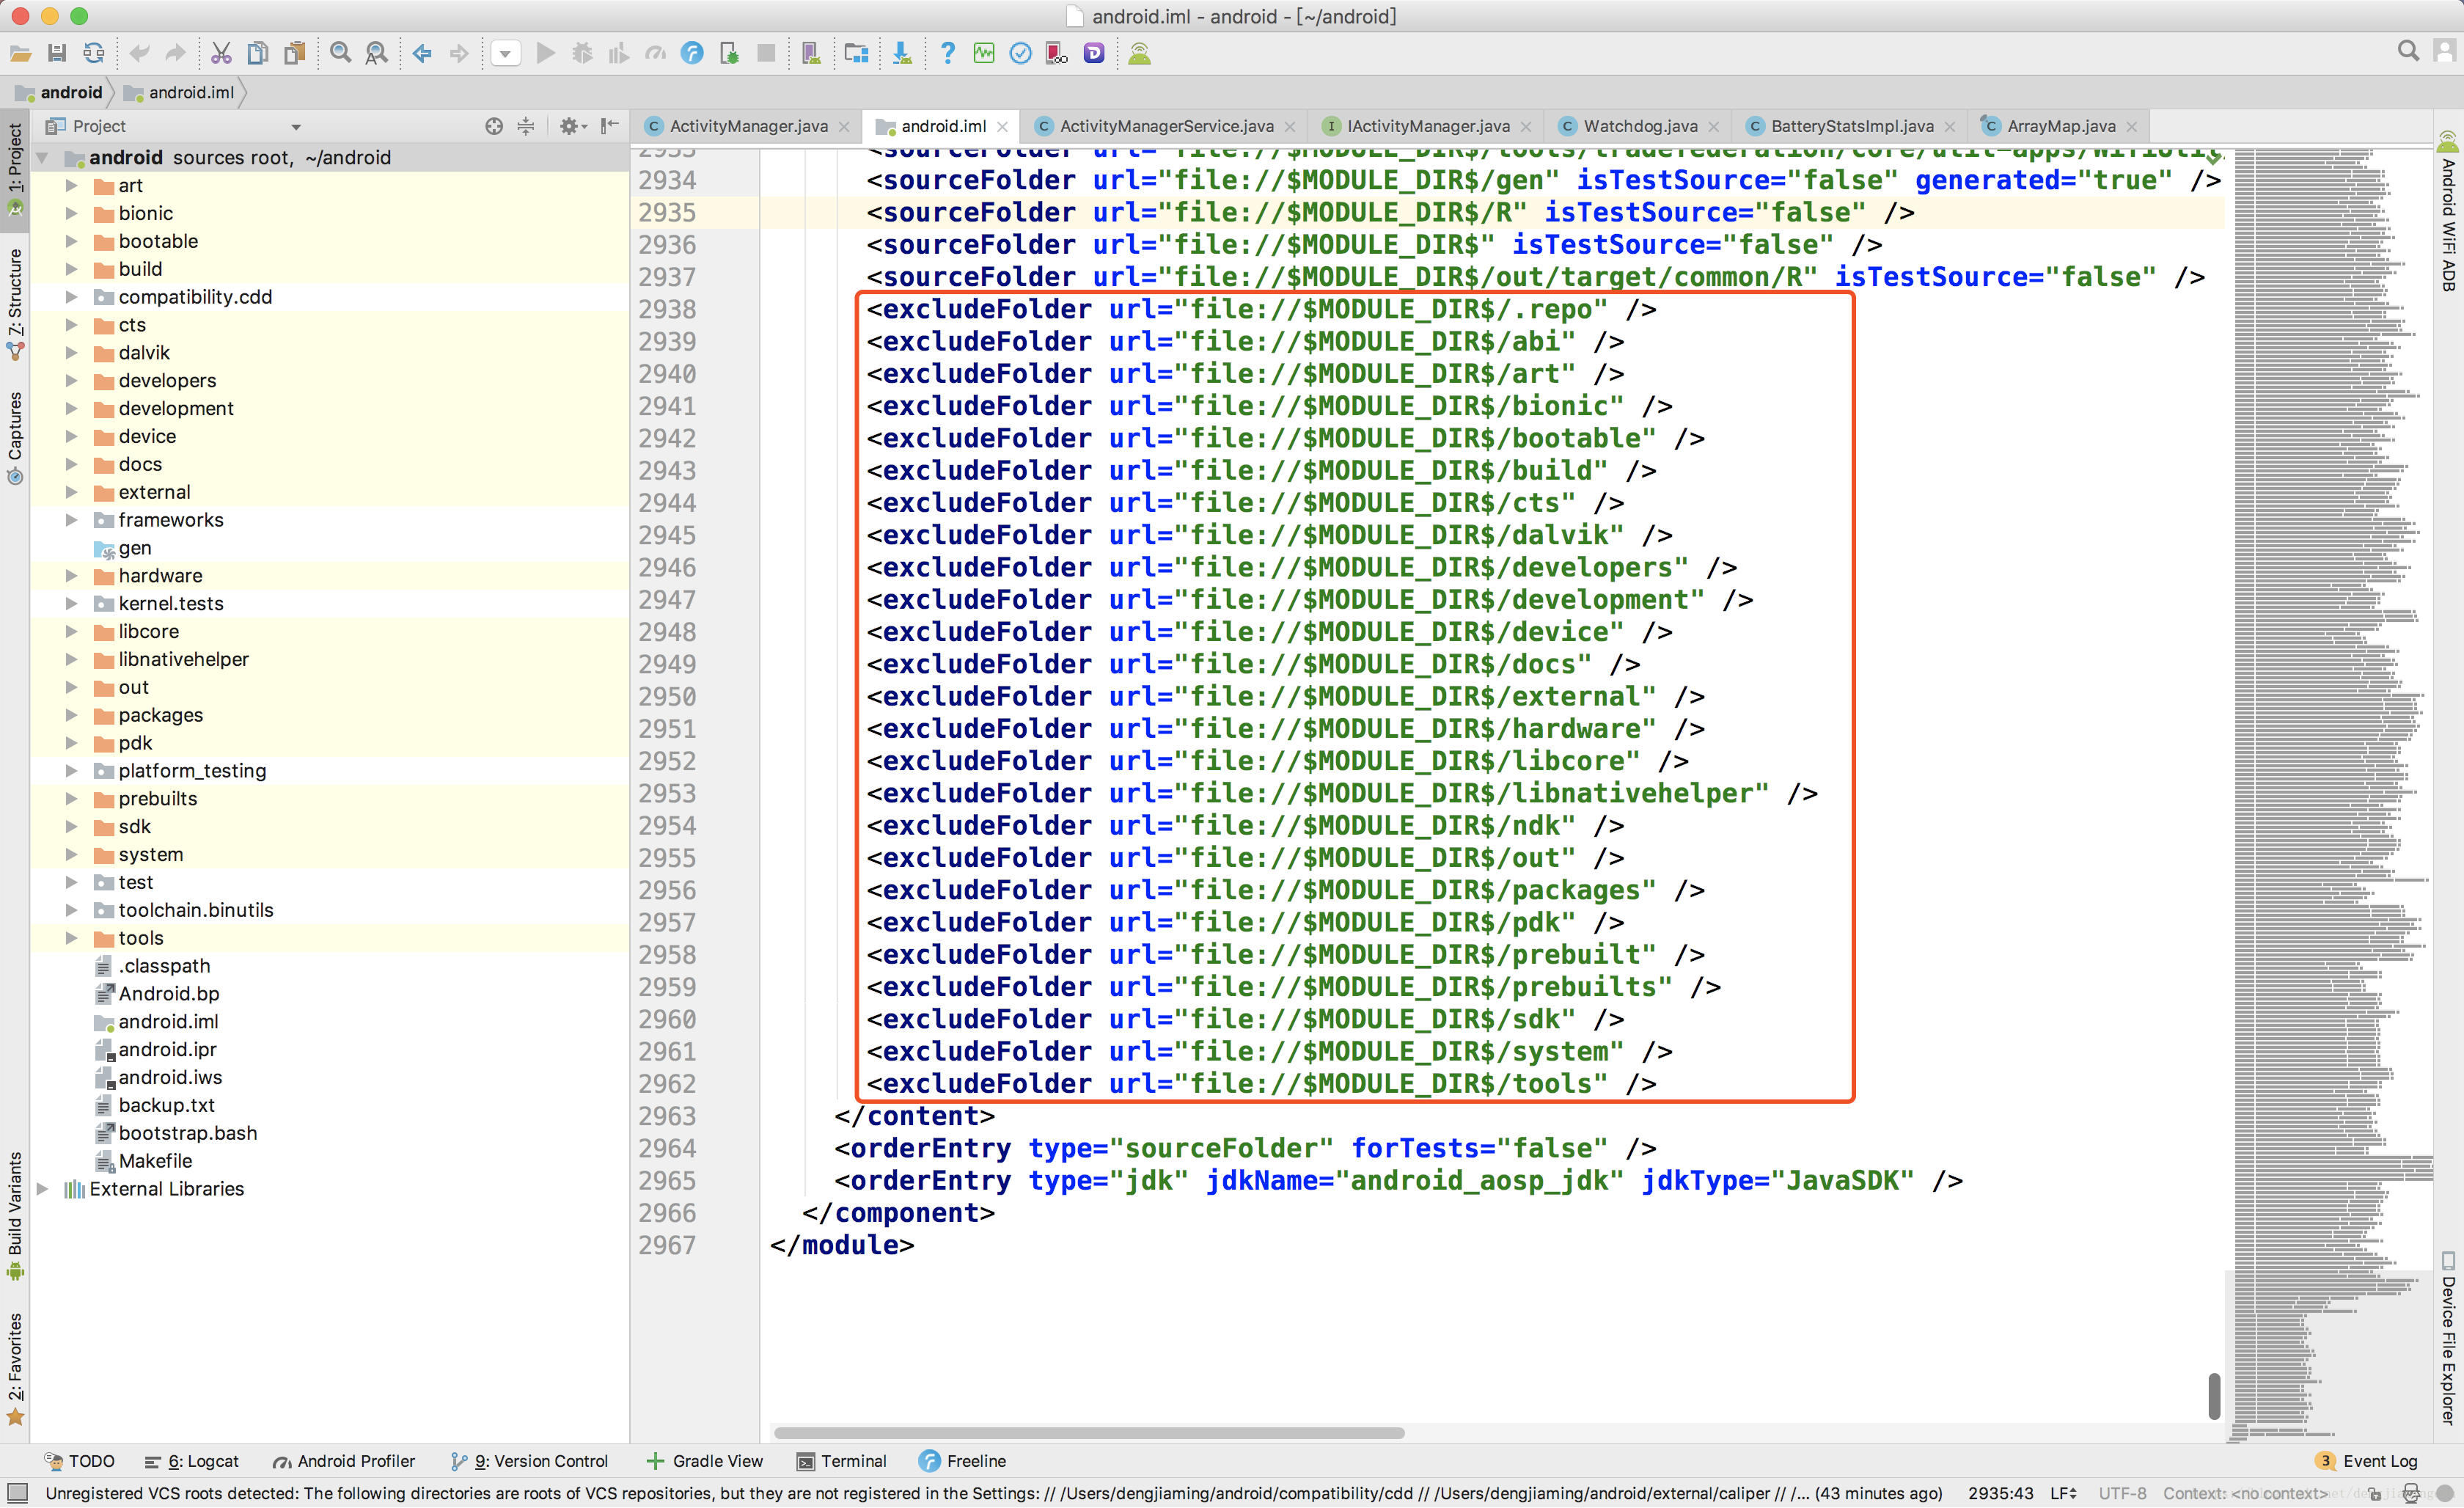
Task: Click the blue Freeline toolbar icon
Action: 692,53
